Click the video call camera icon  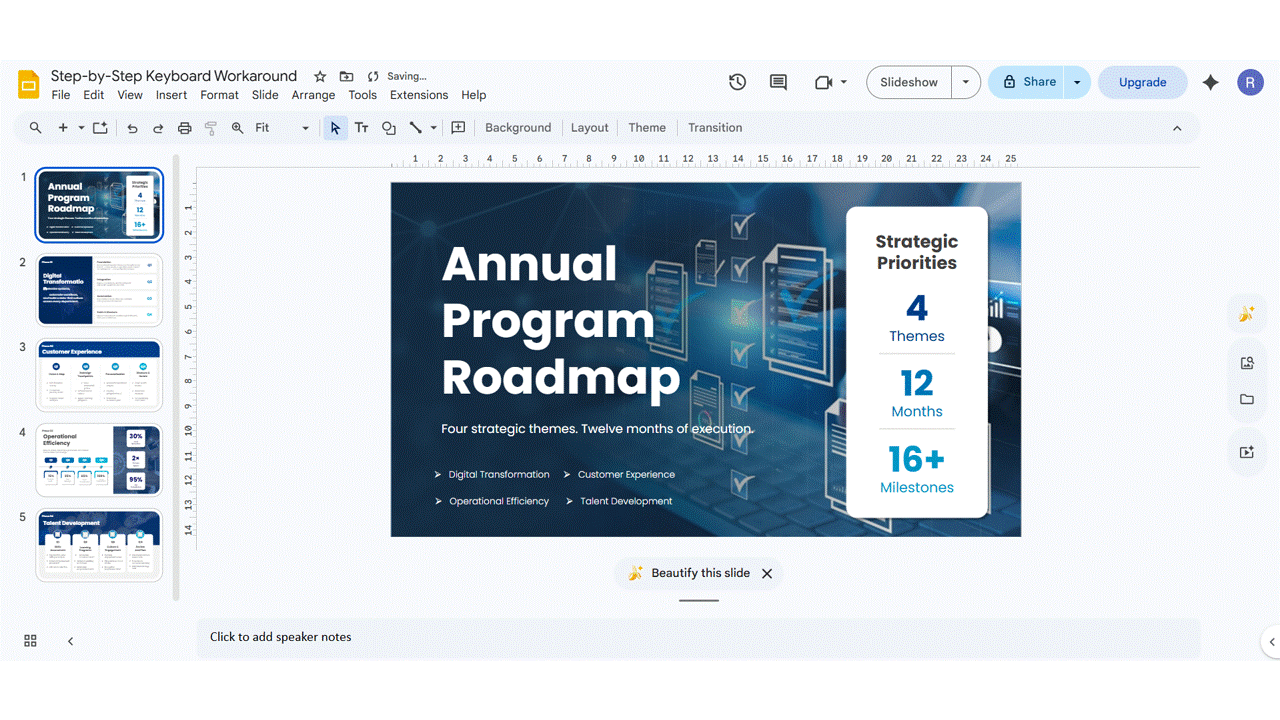(x=823, y=82)
